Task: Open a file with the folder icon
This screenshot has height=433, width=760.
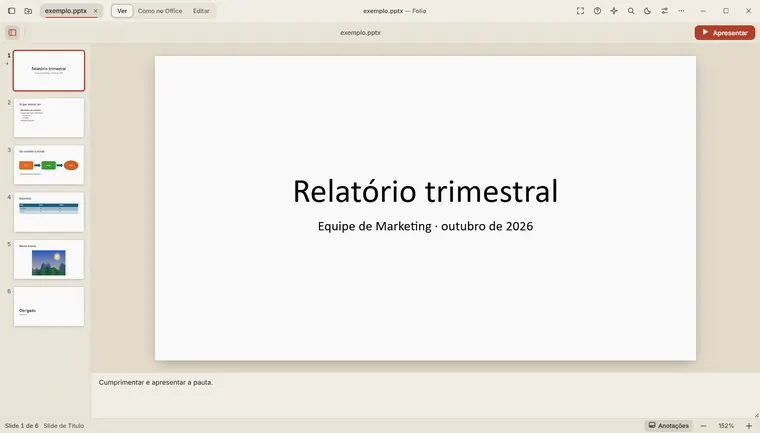Action: [x=28, y=11]
